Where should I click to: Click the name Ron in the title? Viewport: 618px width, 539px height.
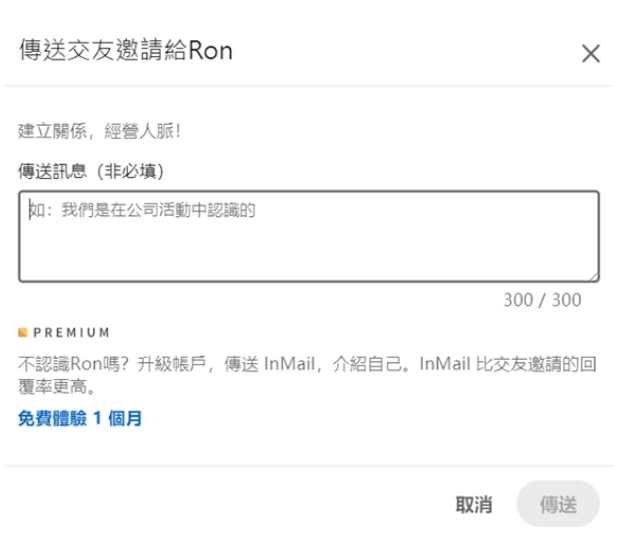tap(210, 50)
